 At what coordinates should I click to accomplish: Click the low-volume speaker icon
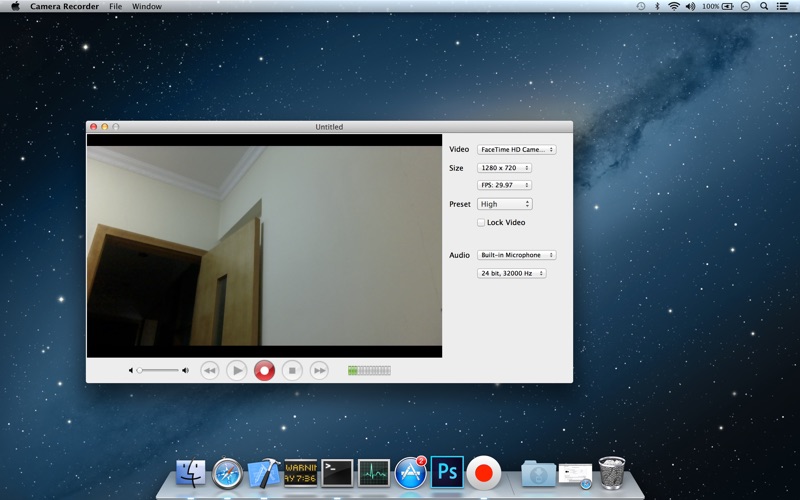pyautogui.click(x=131, y=370)
